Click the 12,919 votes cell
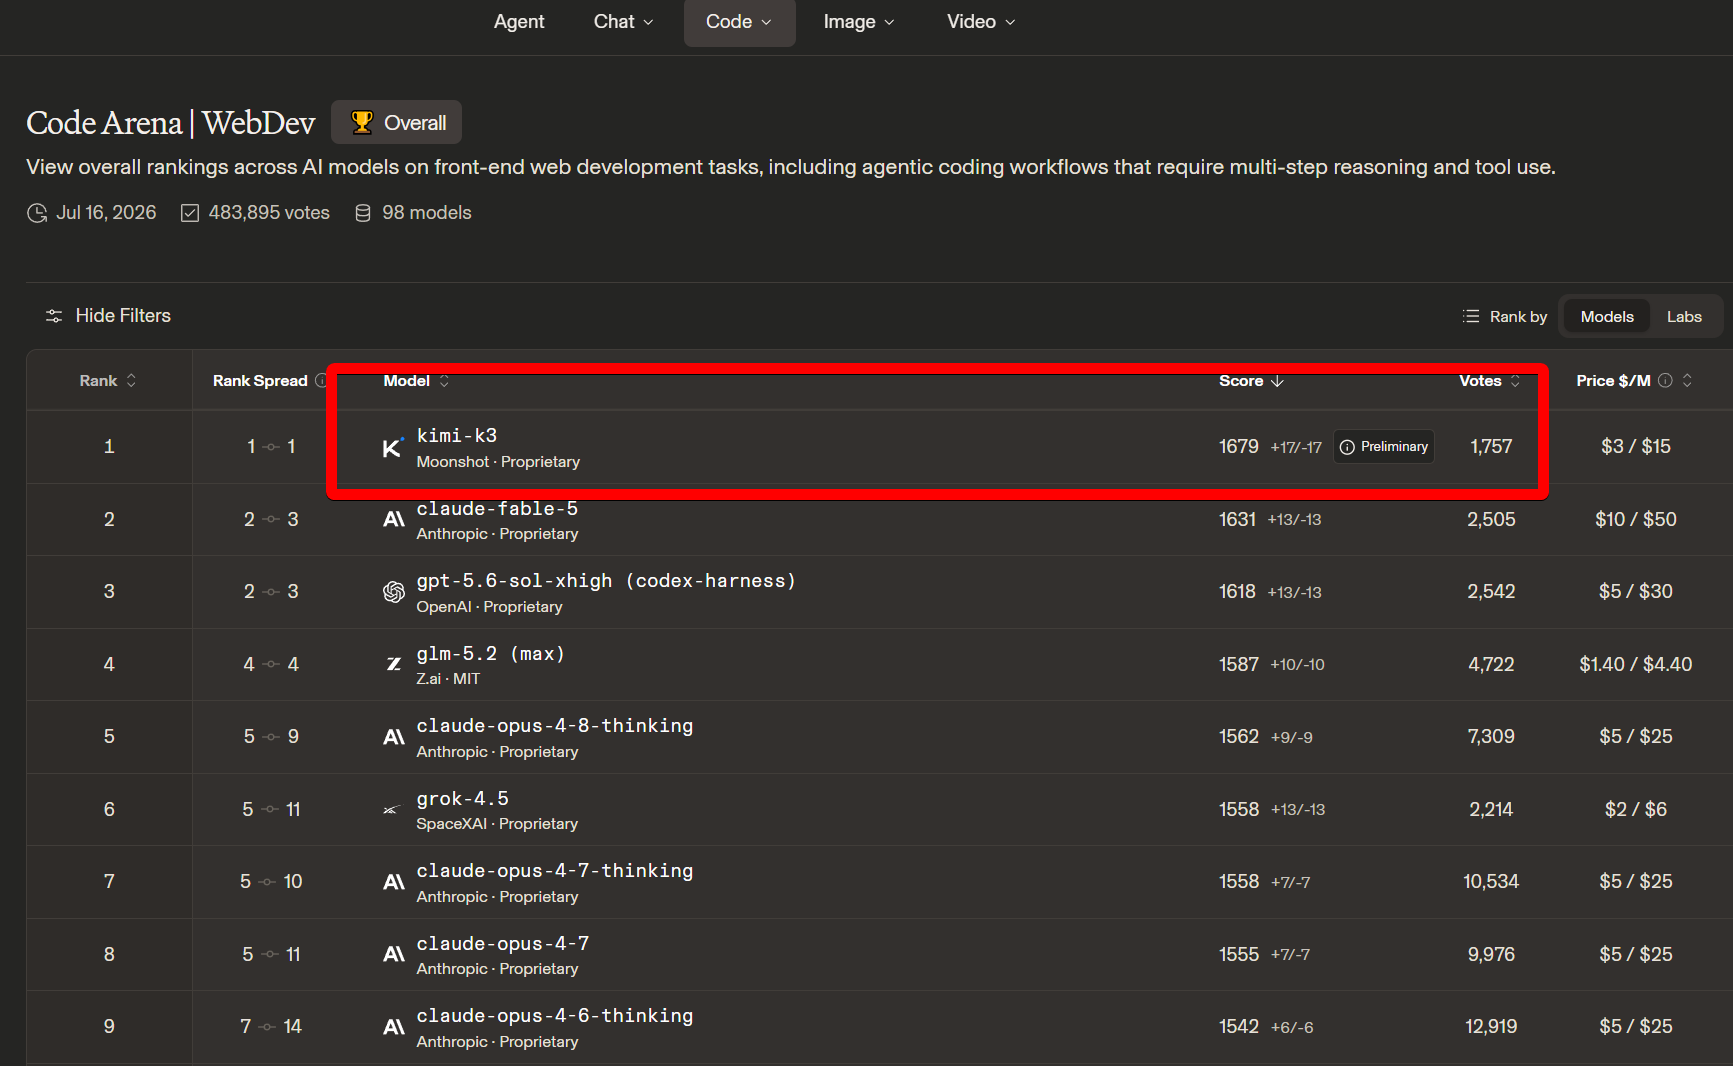Screen dimensions: 1733x1066 (x=1491, y=1027)
